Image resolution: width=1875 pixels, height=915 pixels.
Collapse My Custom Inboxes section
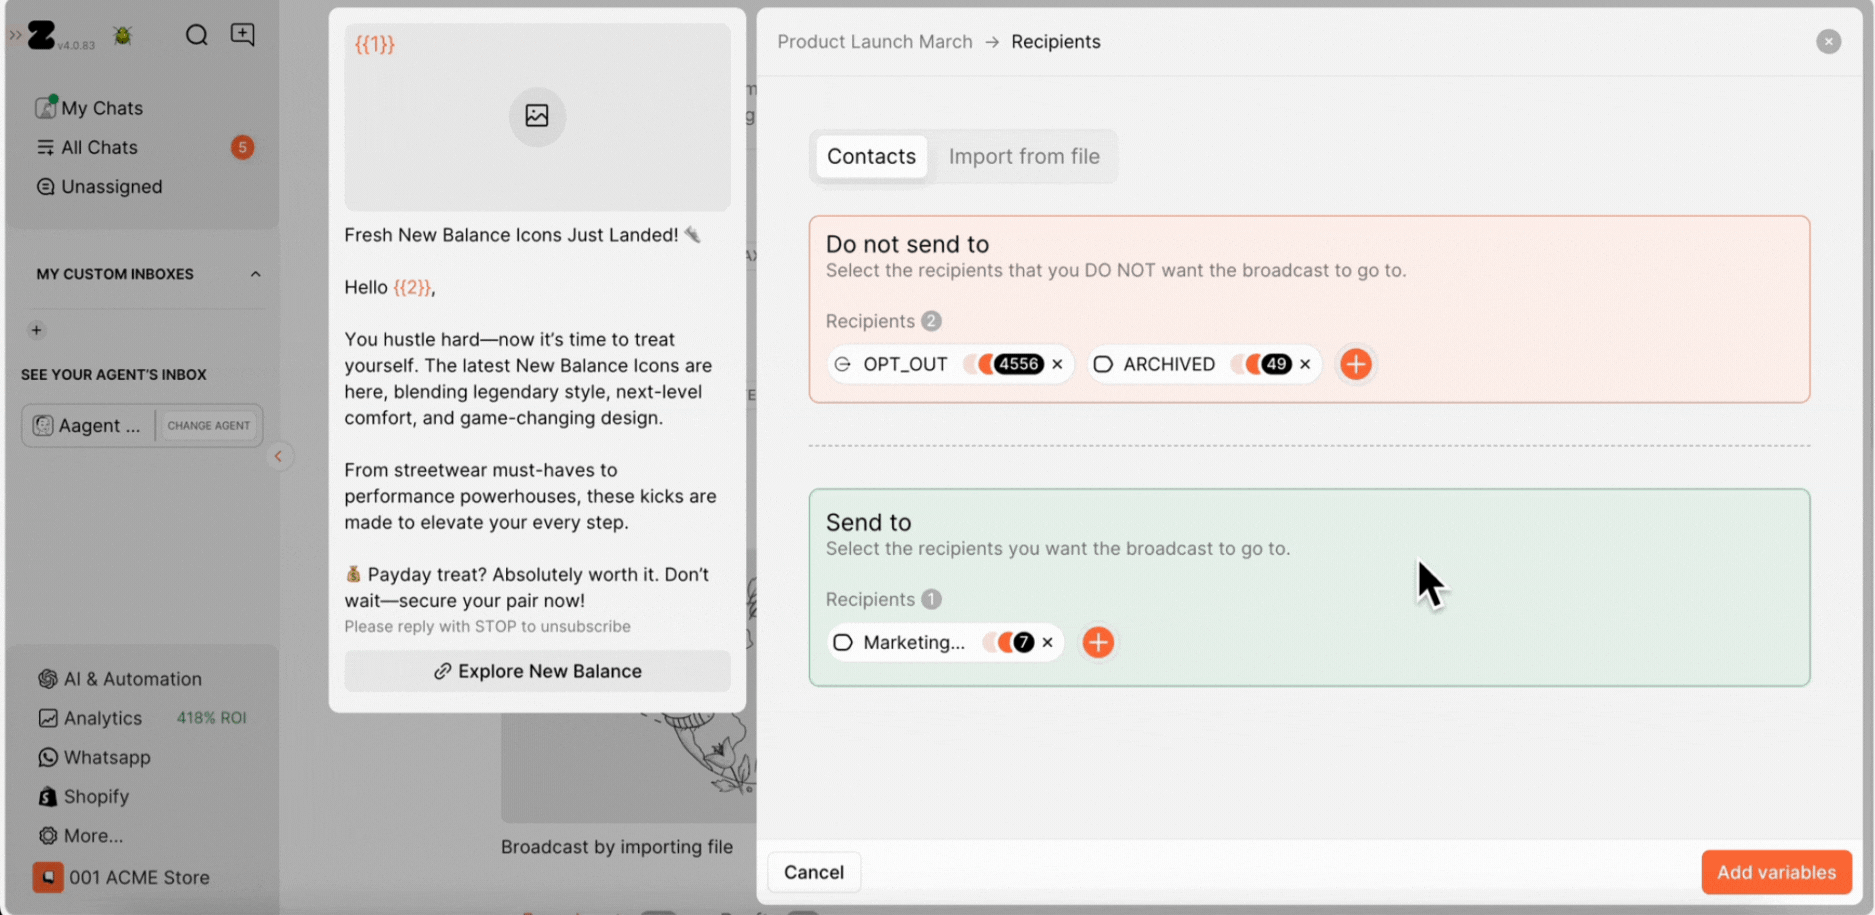[255, 274]
